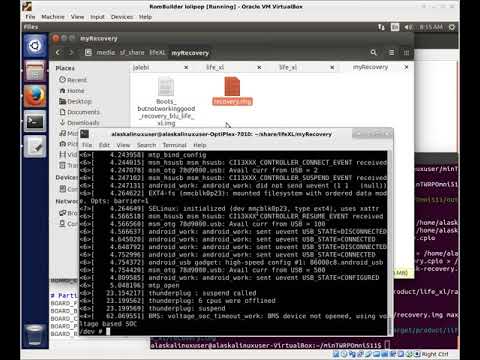
Task: Open terminal Edit menu
Action: [x=104, y=145]
